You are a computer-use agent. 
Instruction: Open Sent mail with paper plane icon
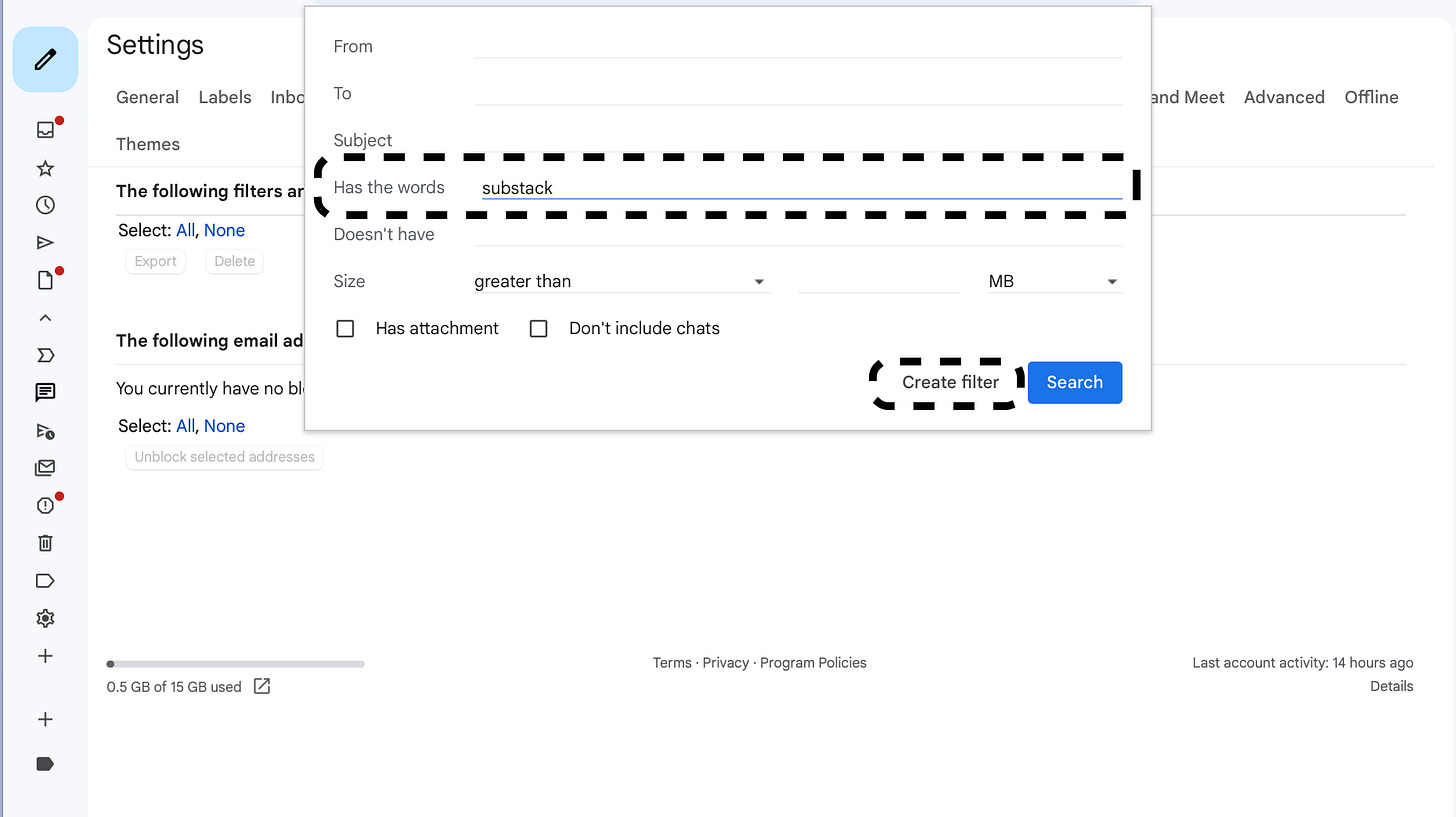(45, 242)
